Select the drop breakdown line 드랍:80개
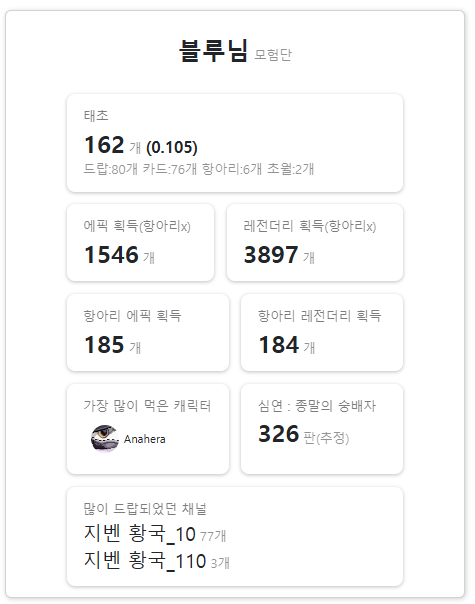This screenshot has width=475, height=604. [x=199, y=169]
